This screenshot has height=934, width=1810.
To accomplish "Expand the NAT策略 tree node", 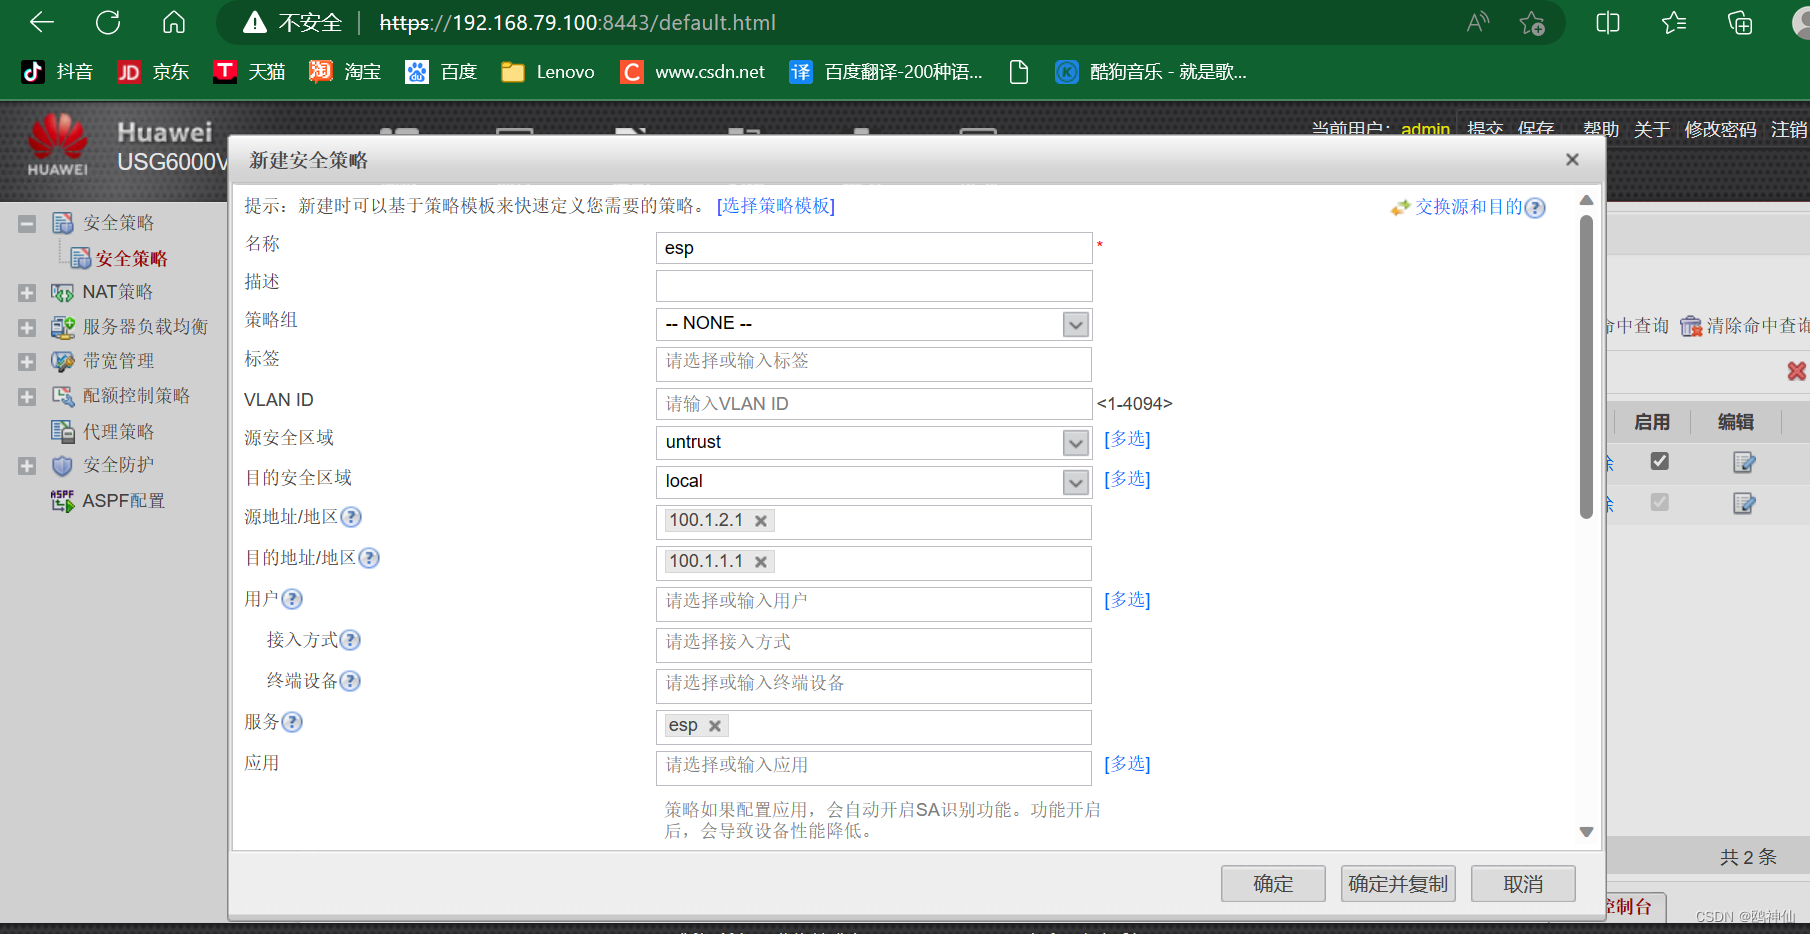I will pos(27,293).
